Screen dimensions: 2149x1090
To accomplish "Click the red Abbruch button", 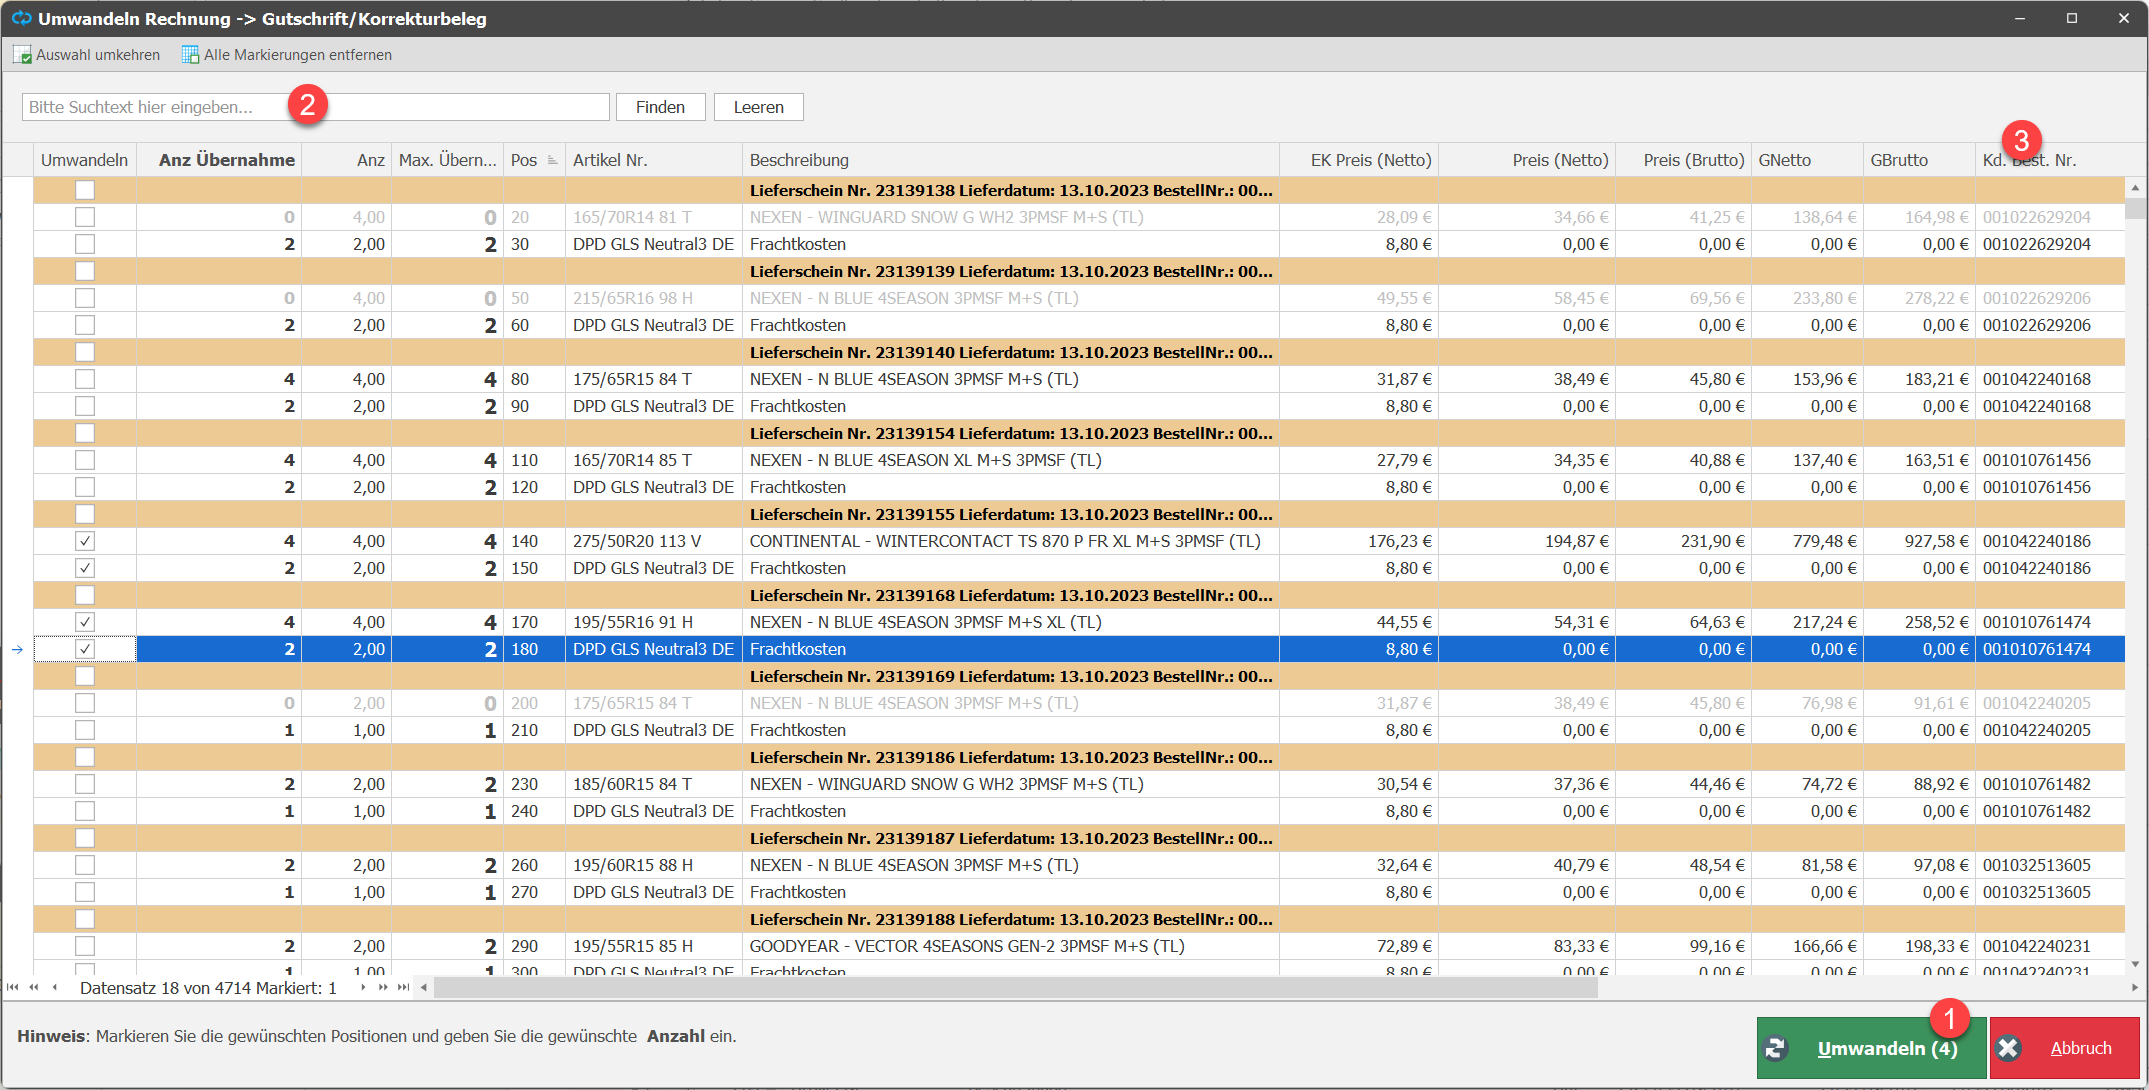I will [2064, 1048].
